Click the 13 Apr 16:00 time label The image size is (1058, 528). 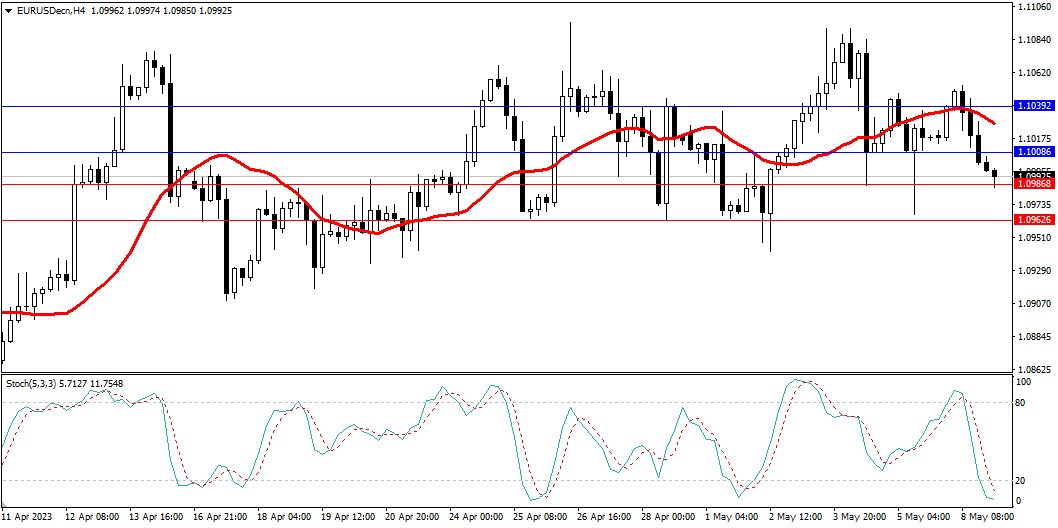pos(155,517)
